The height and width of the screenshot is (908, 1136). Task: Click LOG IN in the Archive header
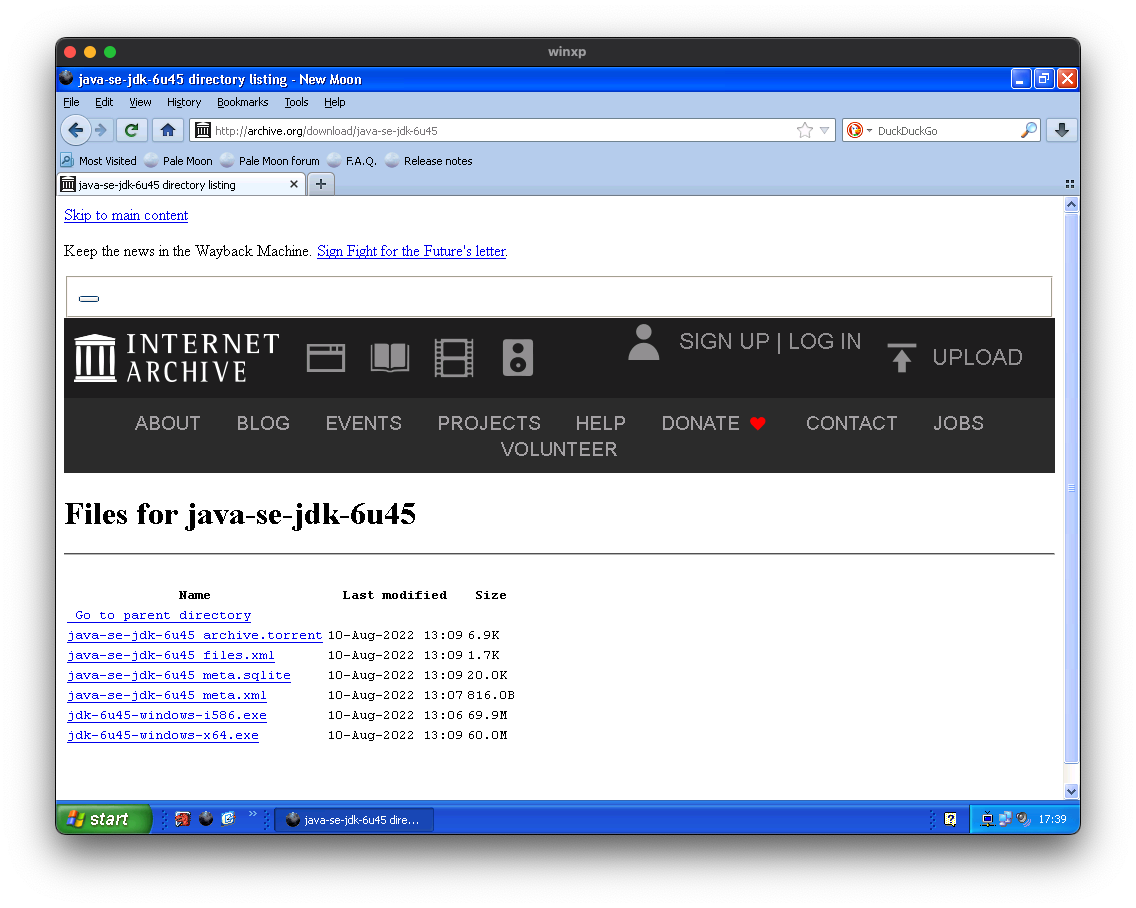(x=824, y=341)
